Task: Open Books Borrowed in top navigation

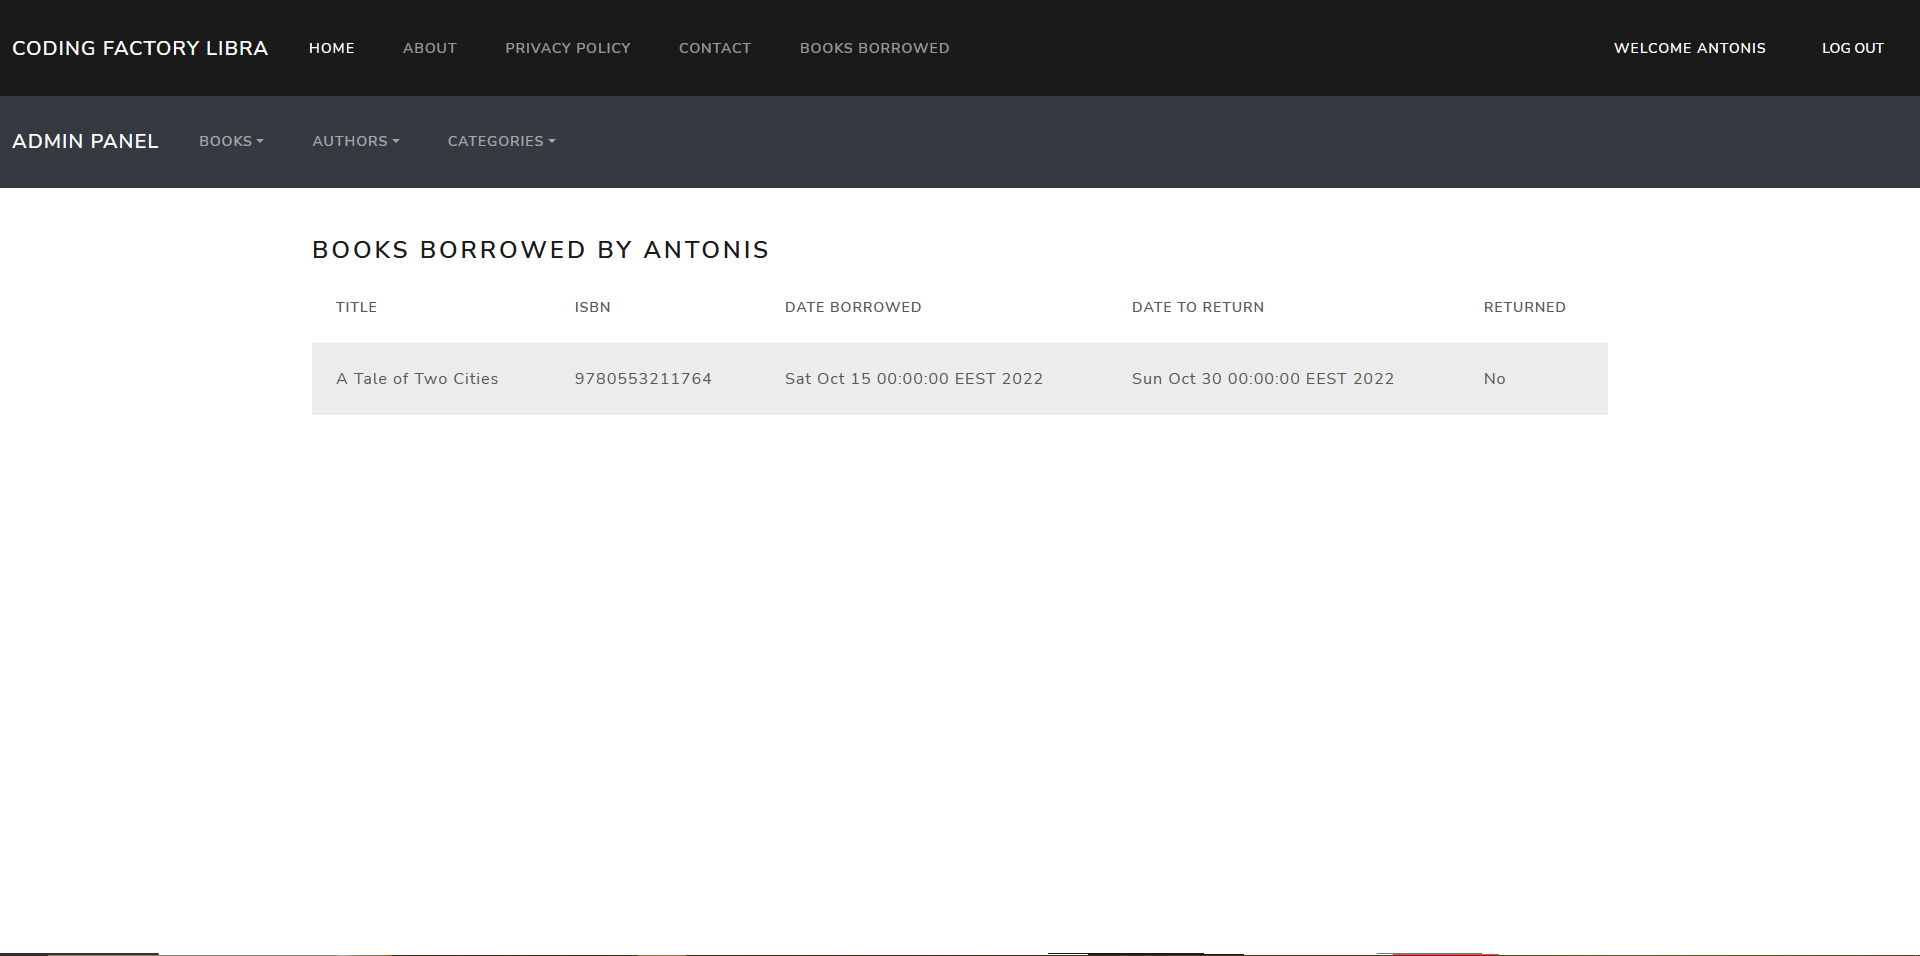Action: click(x=874, y=48)
